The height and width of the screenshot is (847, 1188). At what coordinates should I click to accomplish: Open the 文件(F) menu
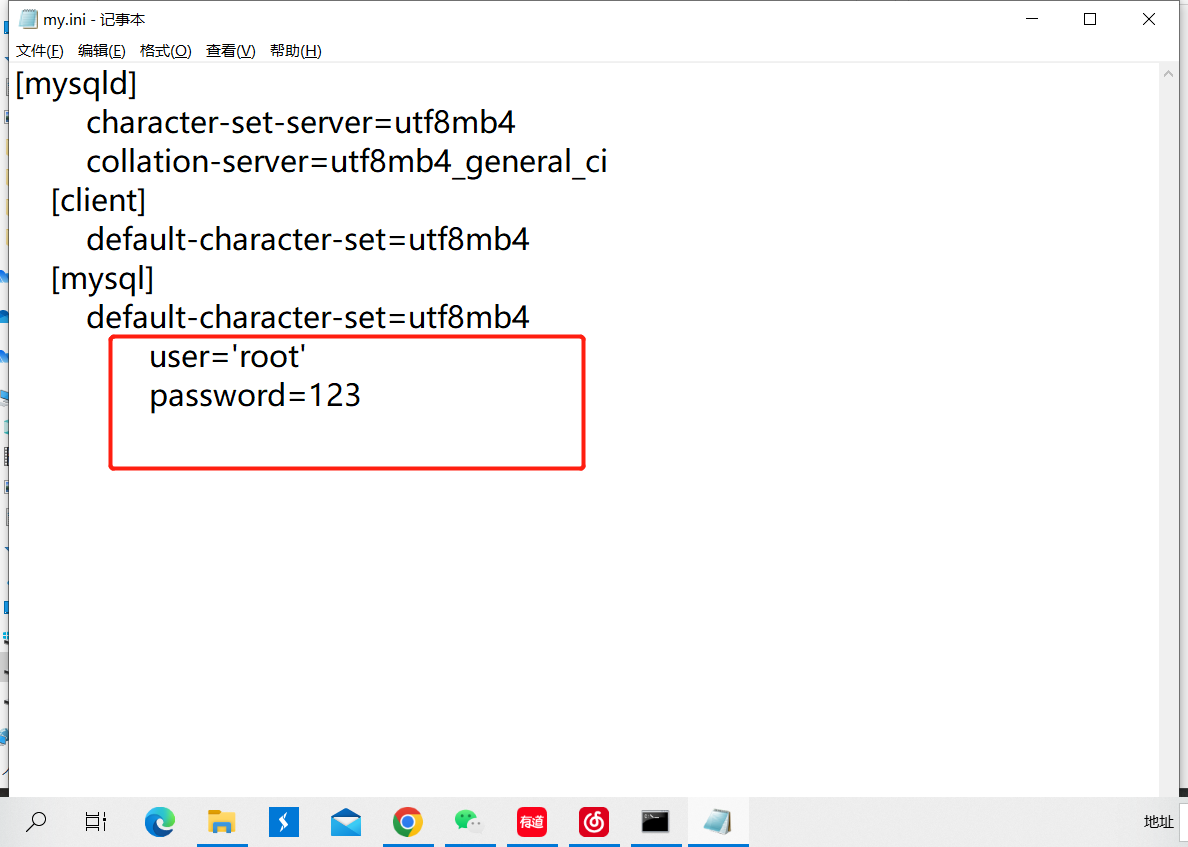click(x=40, y=51)
